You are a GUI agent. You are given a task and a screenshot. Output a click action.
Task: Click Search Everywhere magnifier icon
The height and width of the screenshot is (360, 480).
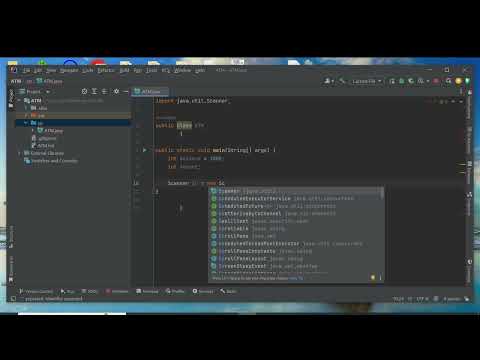[449, 81]
